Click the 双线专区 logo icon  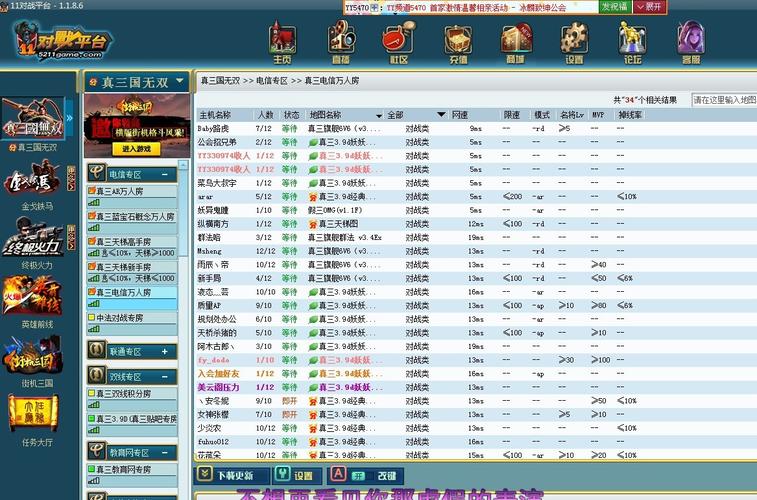(97, 375)
